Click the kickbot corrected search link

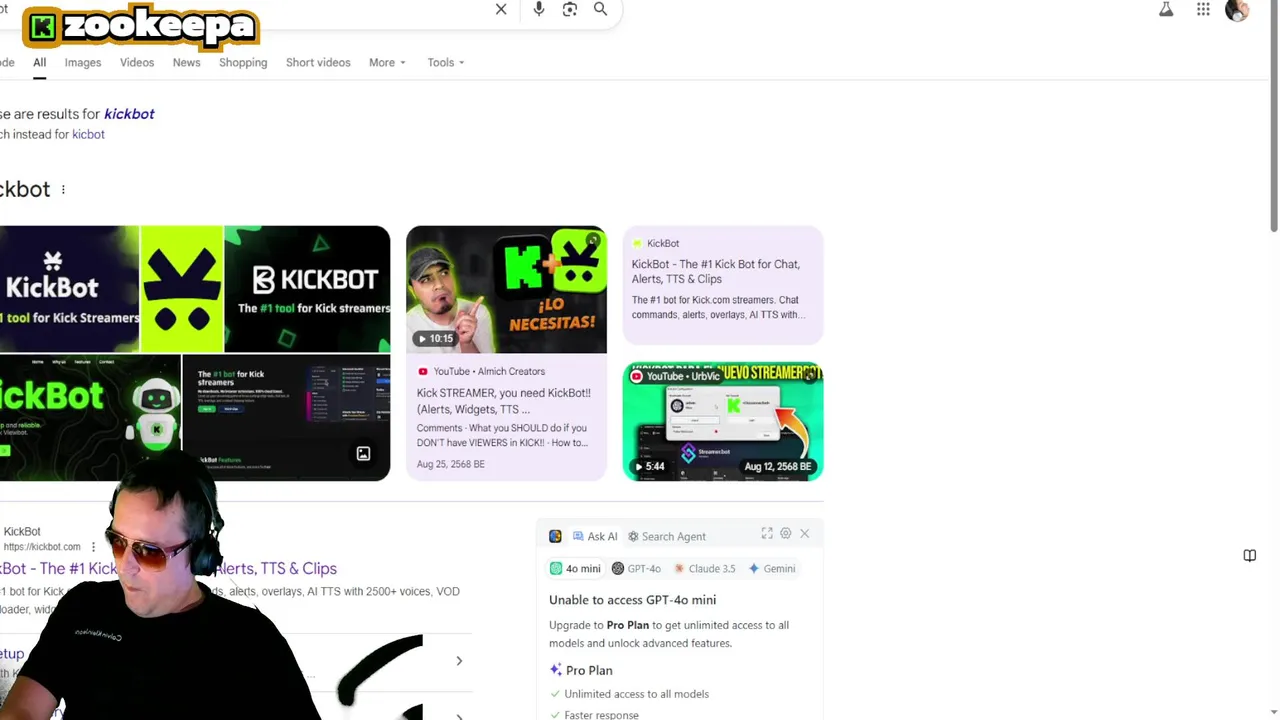pos(129,114)
